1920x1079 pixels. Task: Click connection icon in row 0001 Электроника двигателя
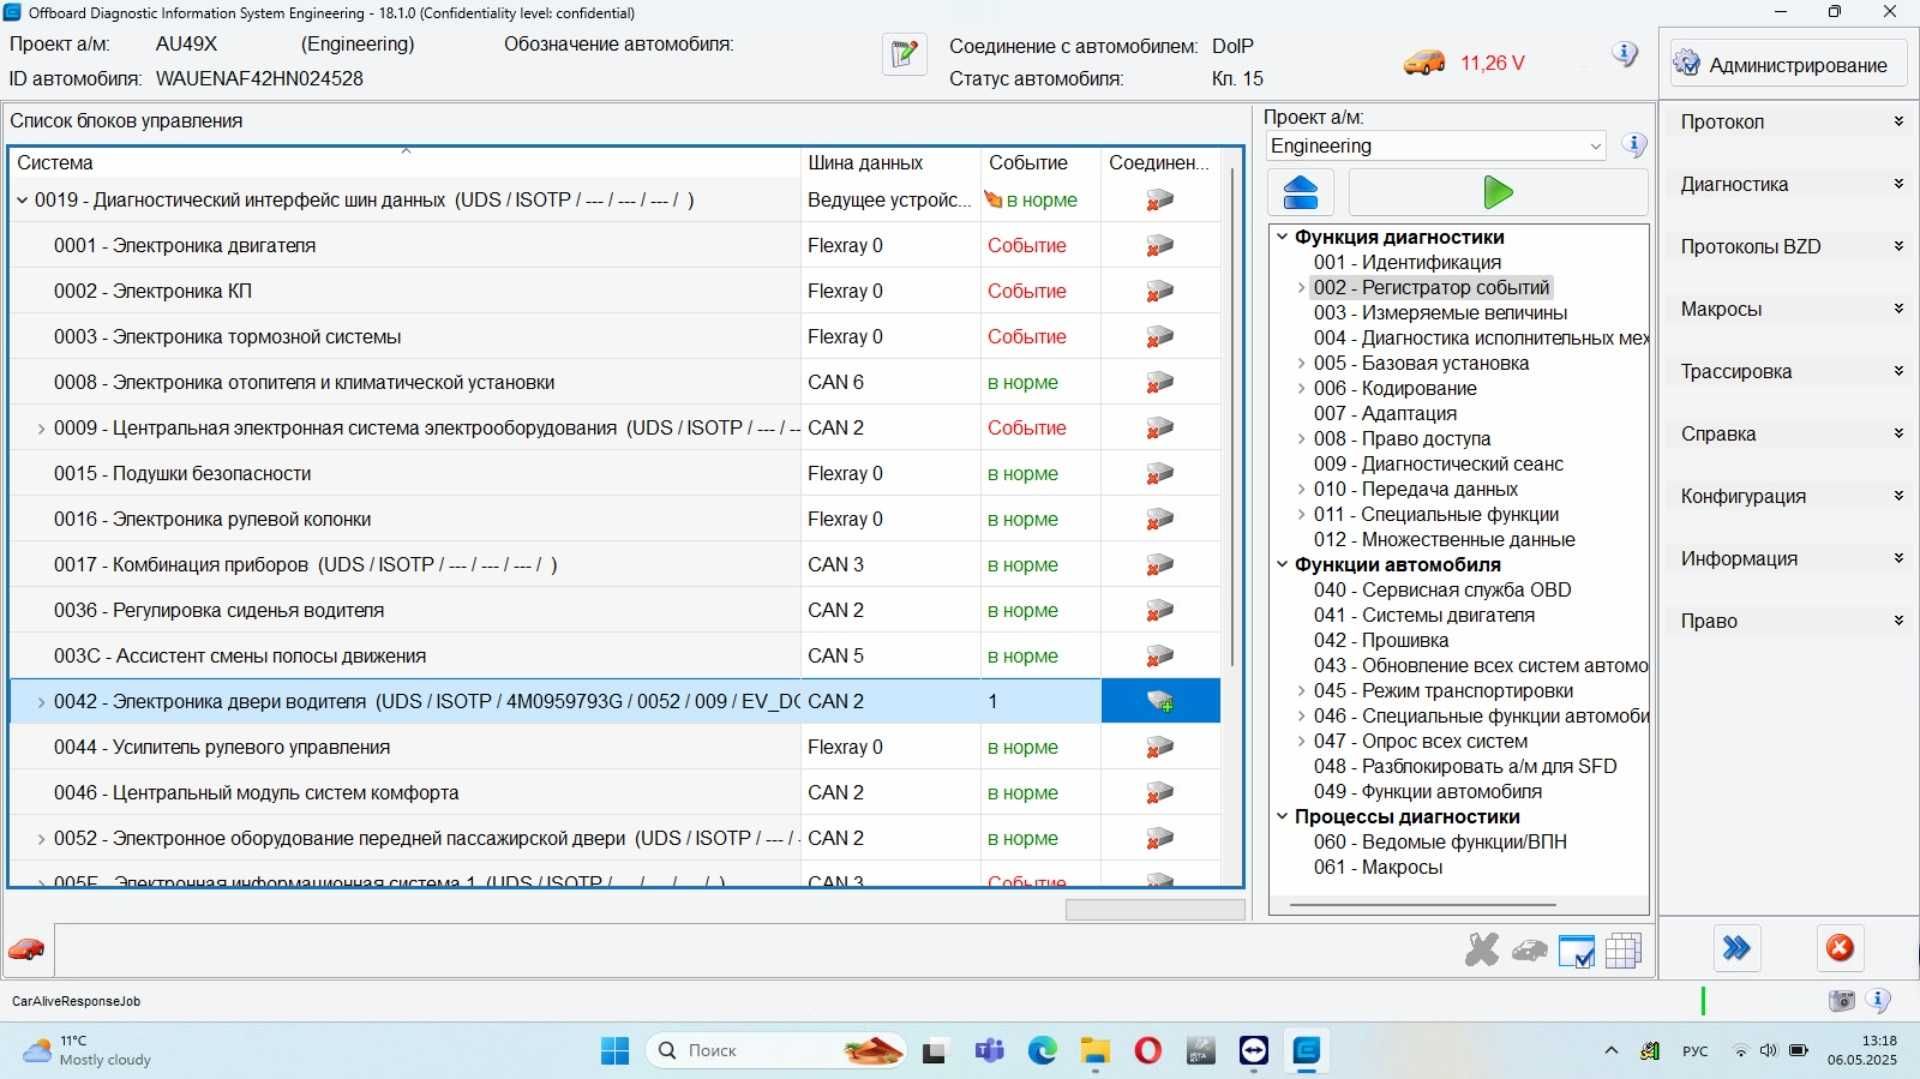click(1160, 246)
